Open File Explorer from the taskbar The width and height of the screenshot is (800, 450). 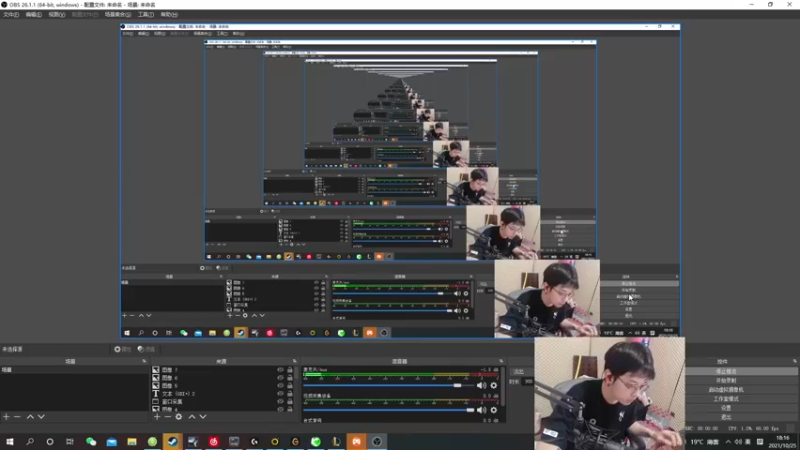[132, 441]
